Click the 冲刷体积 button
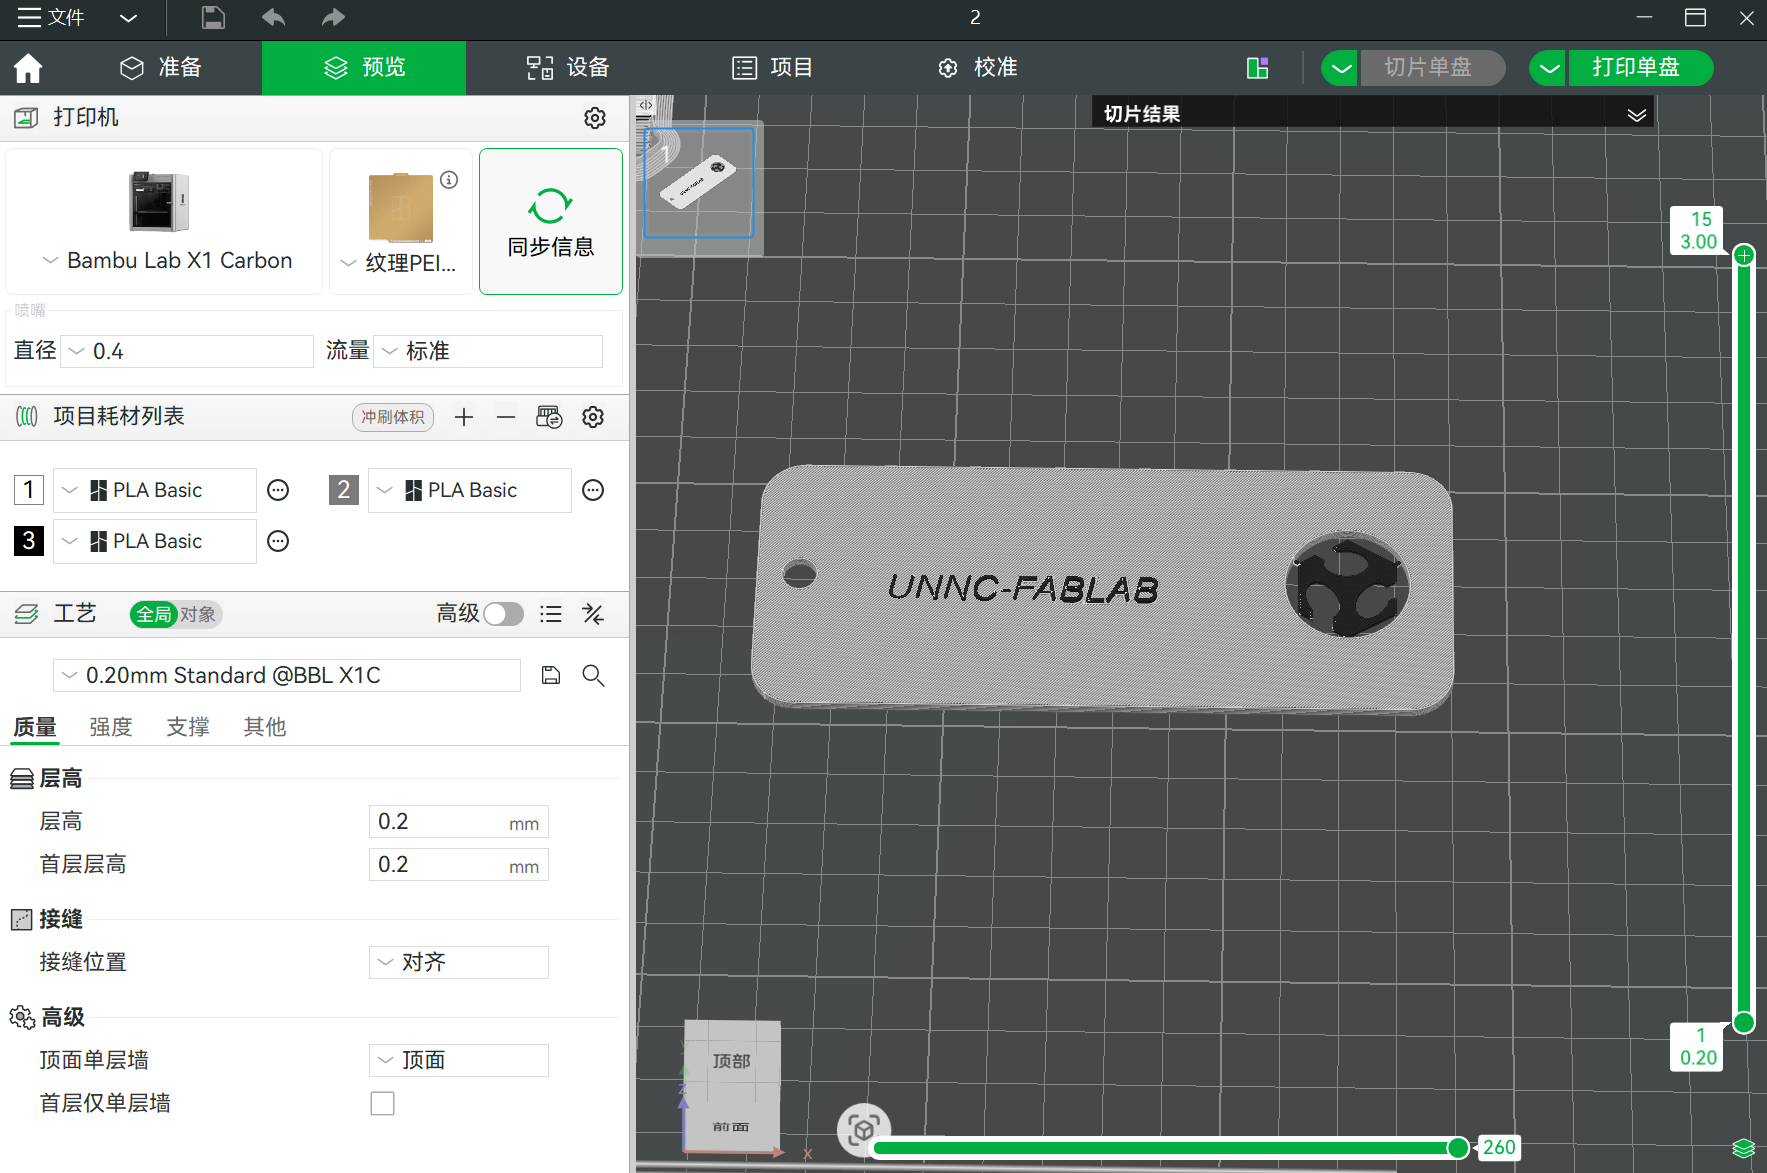The image size is (1767, 1173). 393,417
